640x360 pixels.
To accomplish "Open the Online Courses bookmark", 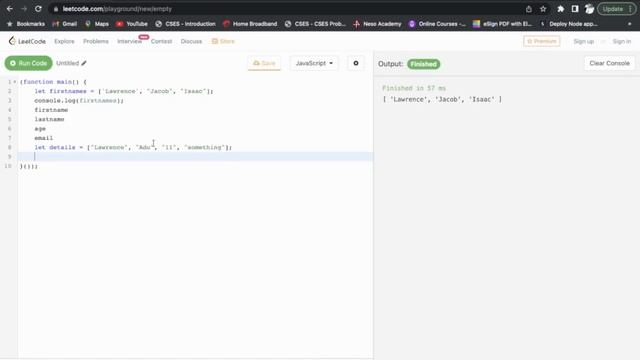I will tap(437, 24).
